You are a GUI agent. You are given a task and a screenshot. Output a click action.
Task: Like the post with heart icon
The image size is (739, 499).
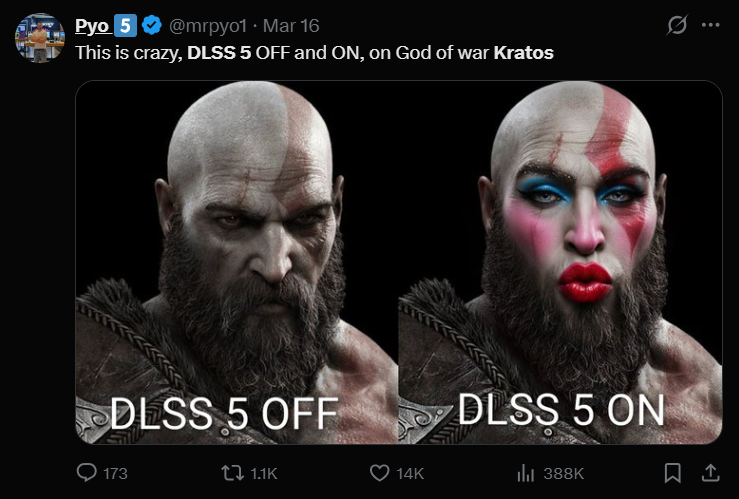point(379,473)
